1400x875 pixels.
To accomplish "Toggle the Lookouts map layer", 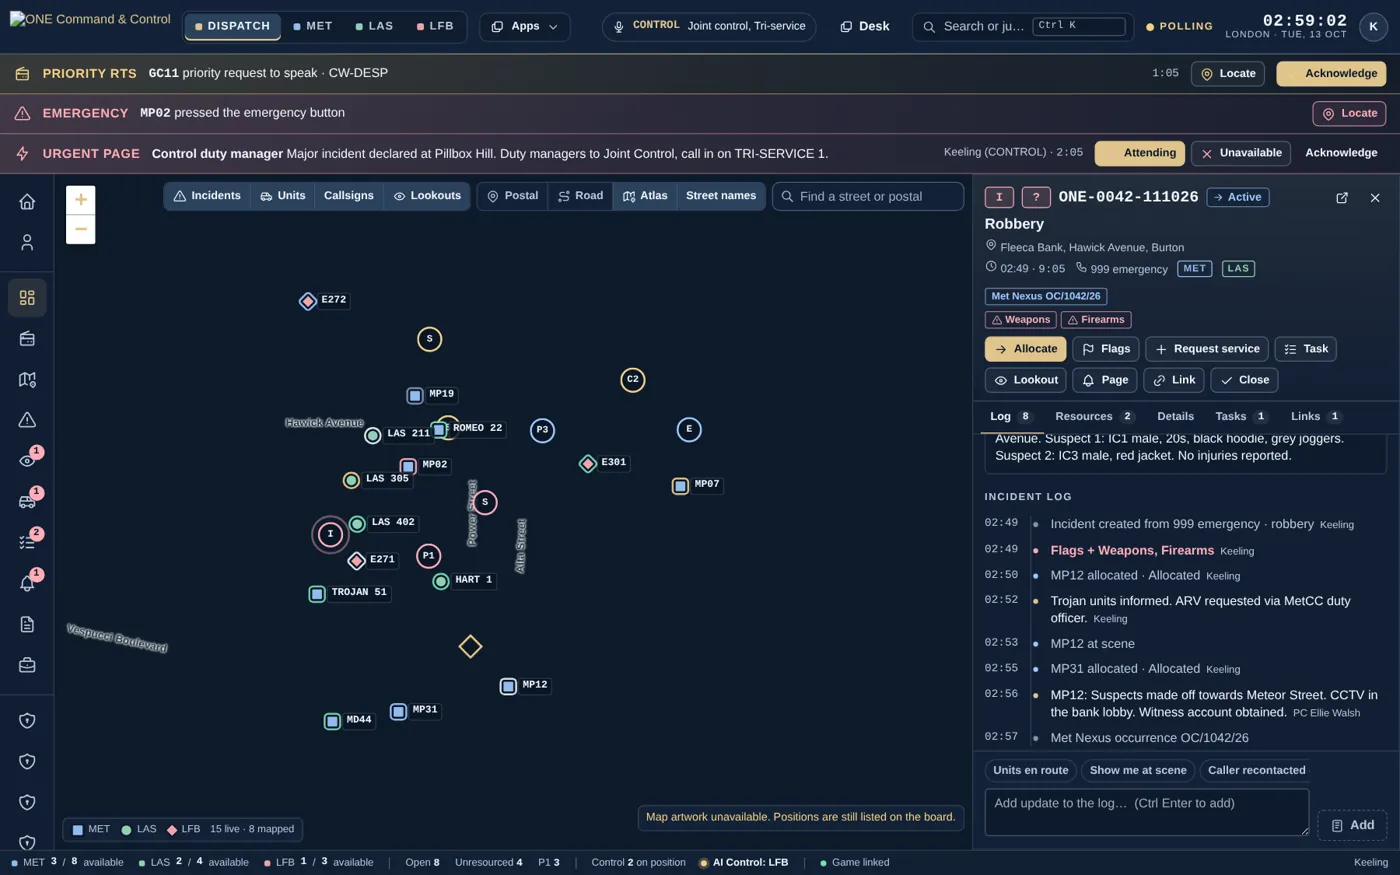I will [x=427, y=196].
